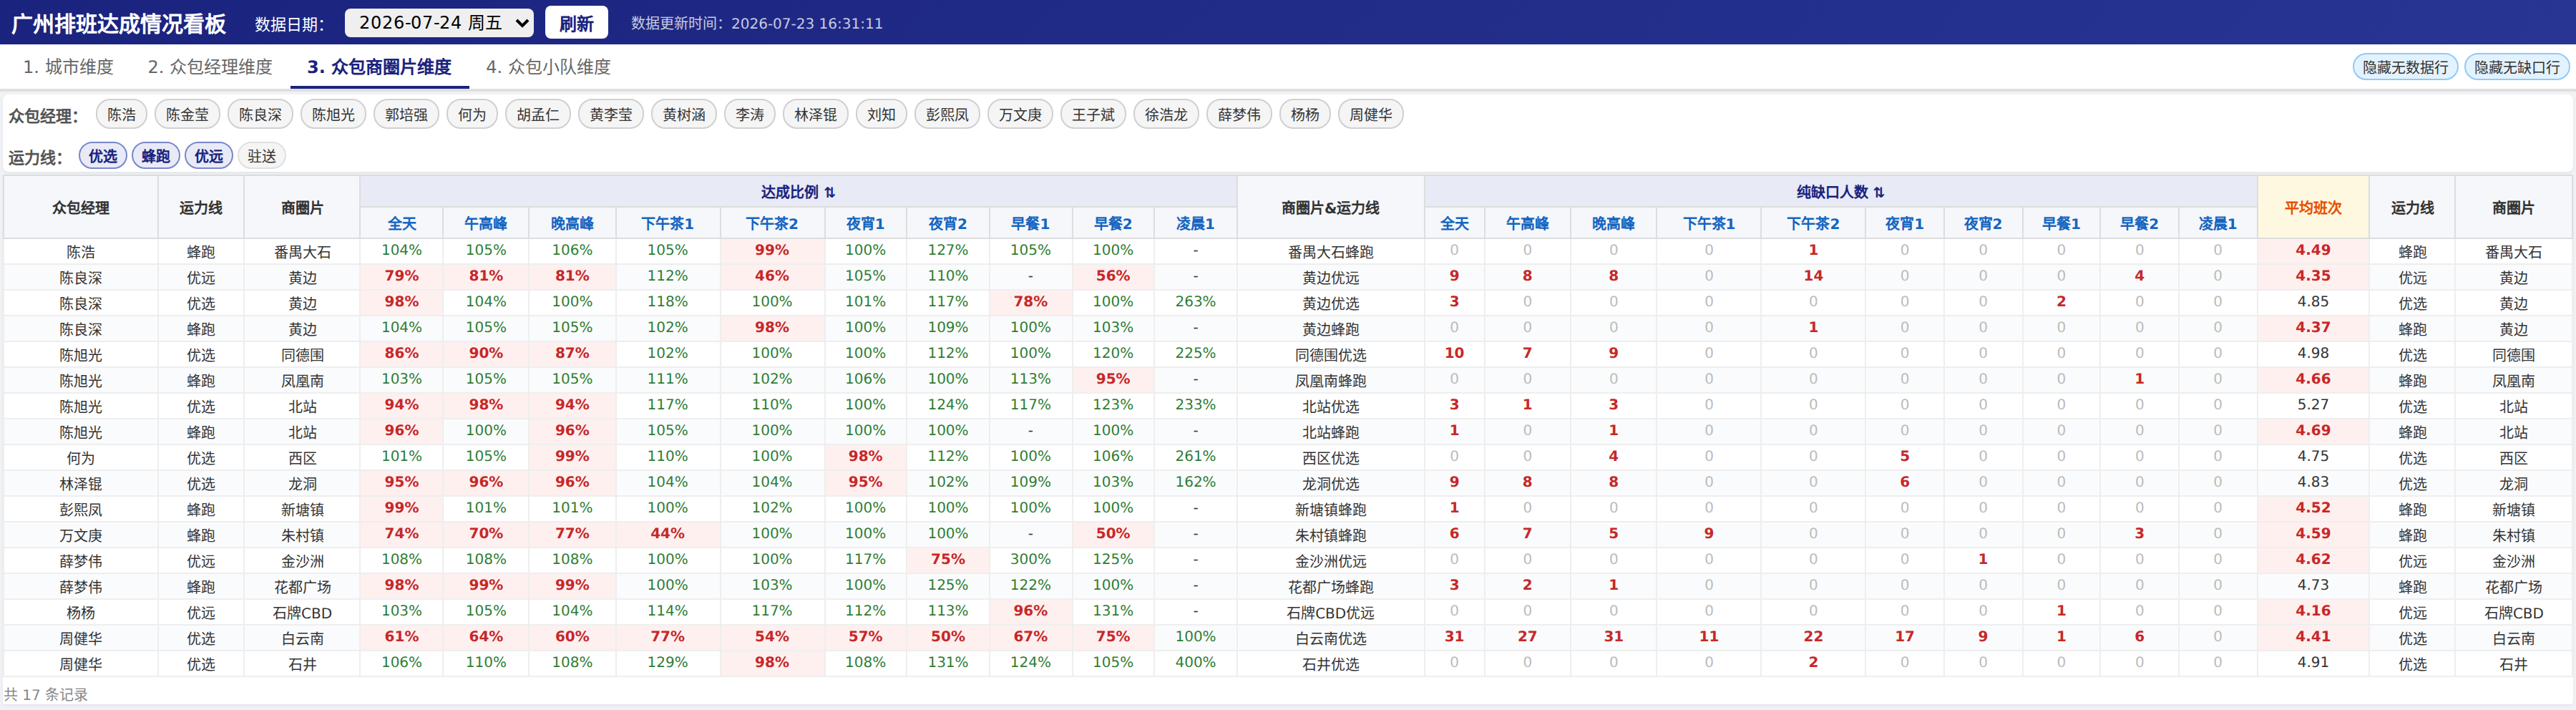The image size is (2576, 710).
Task: Sort by 夜宵1 under 纯缺口人数
Action: (x=1904, y=224)
